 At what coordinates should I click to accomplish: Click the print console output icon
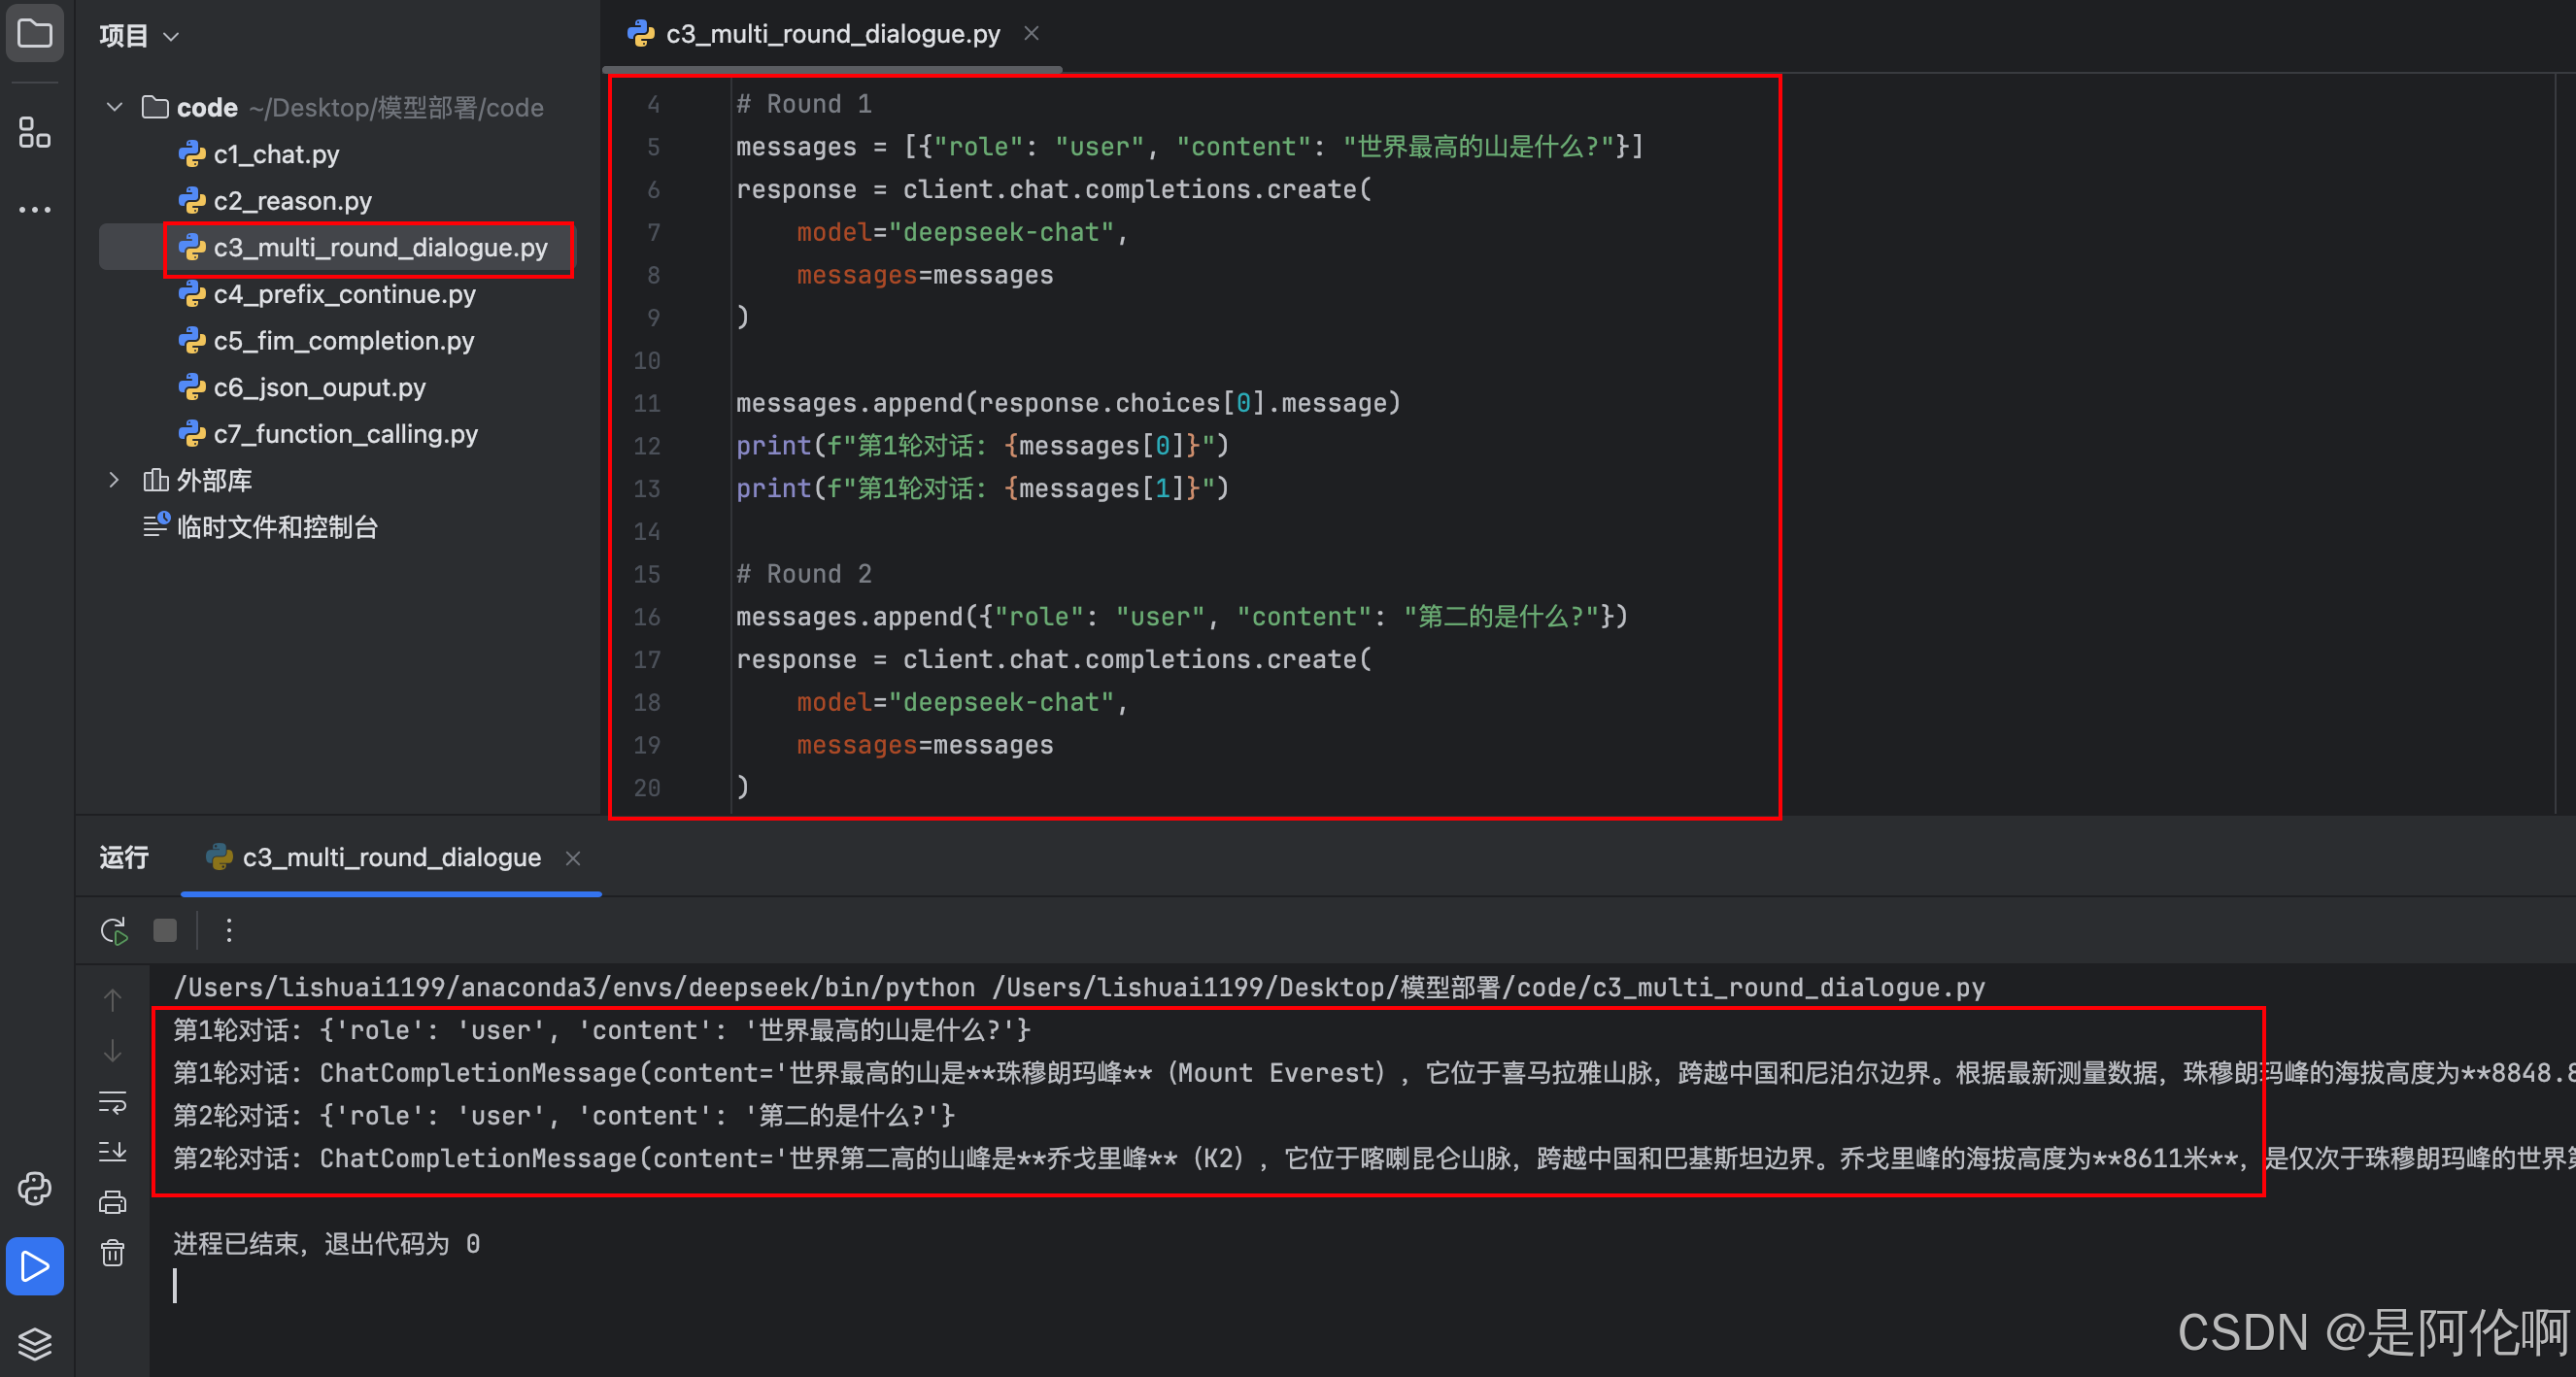click(x=113, y=1202)
